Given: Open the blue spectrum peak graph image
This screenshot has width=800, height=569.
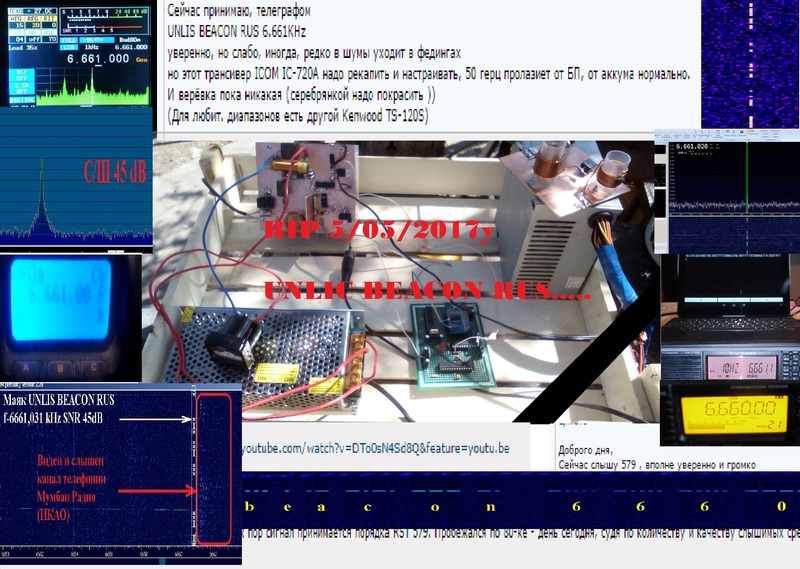Looking at the screenshot, I should point(76,179).
